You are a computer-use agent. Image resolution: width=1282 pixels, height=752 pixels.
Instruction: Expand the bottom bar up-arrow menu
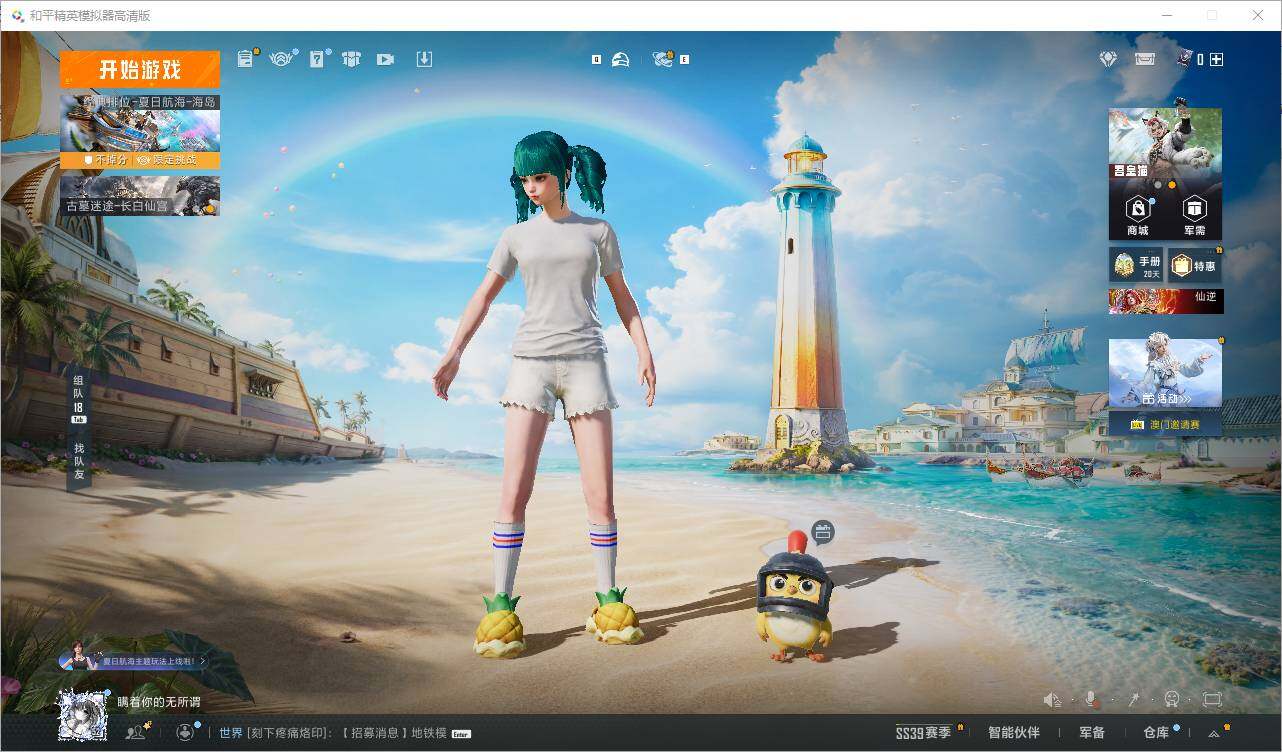click(x=1214, y=734)
